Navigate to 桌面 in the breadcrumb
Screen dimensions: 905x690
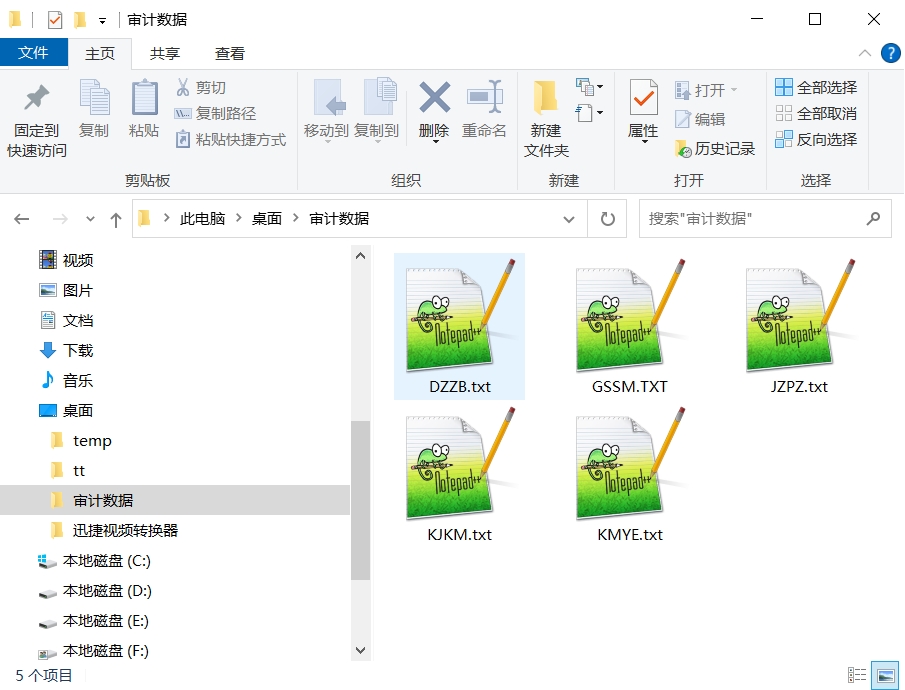266,218
